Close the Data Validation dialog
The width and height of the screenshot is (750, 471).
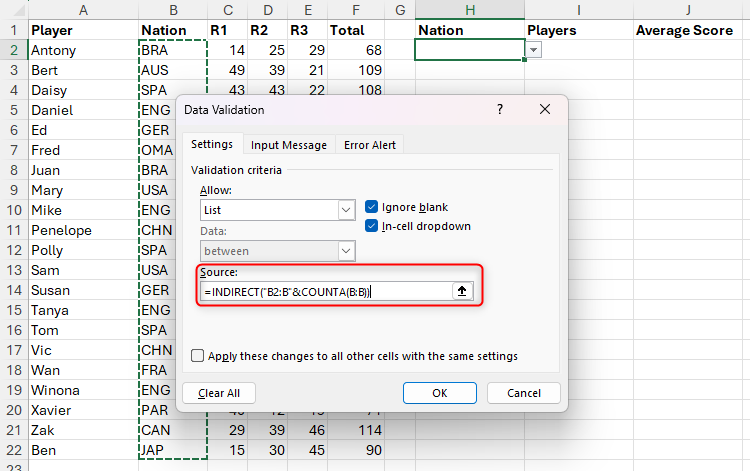544,110
